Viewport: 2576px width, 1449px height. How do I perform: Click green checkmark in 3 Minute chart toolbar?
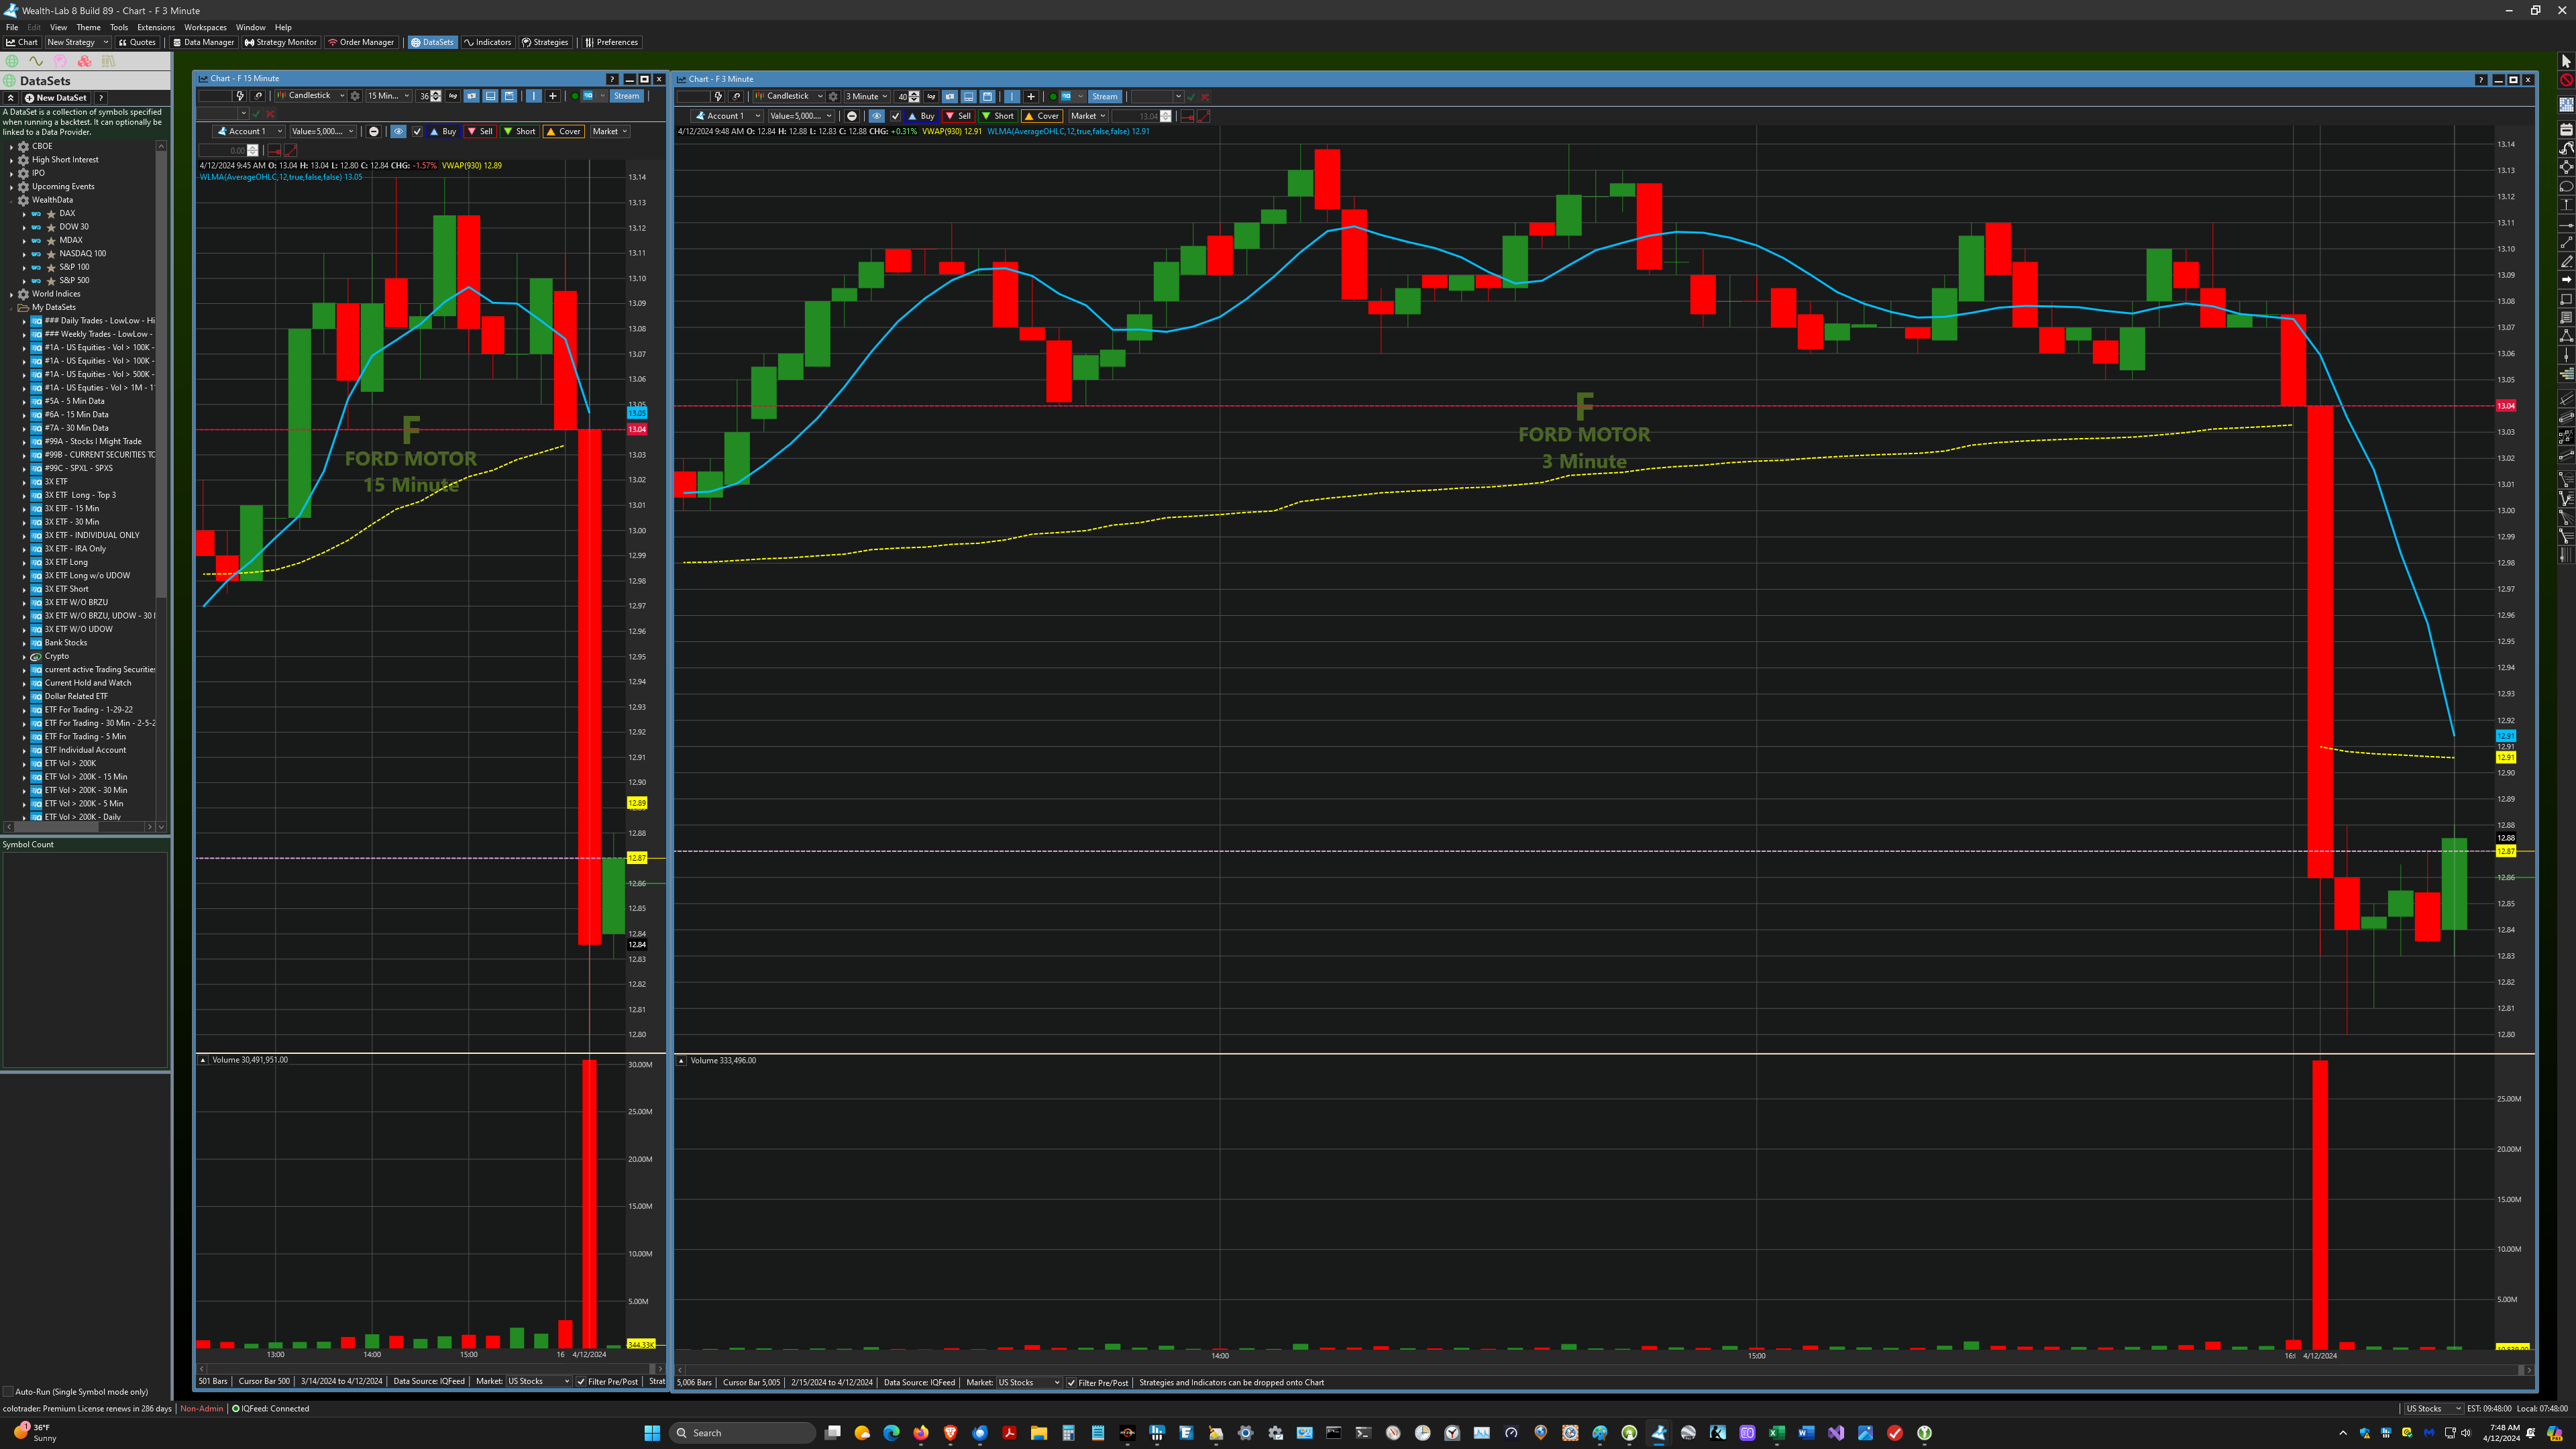[1191, 97]
